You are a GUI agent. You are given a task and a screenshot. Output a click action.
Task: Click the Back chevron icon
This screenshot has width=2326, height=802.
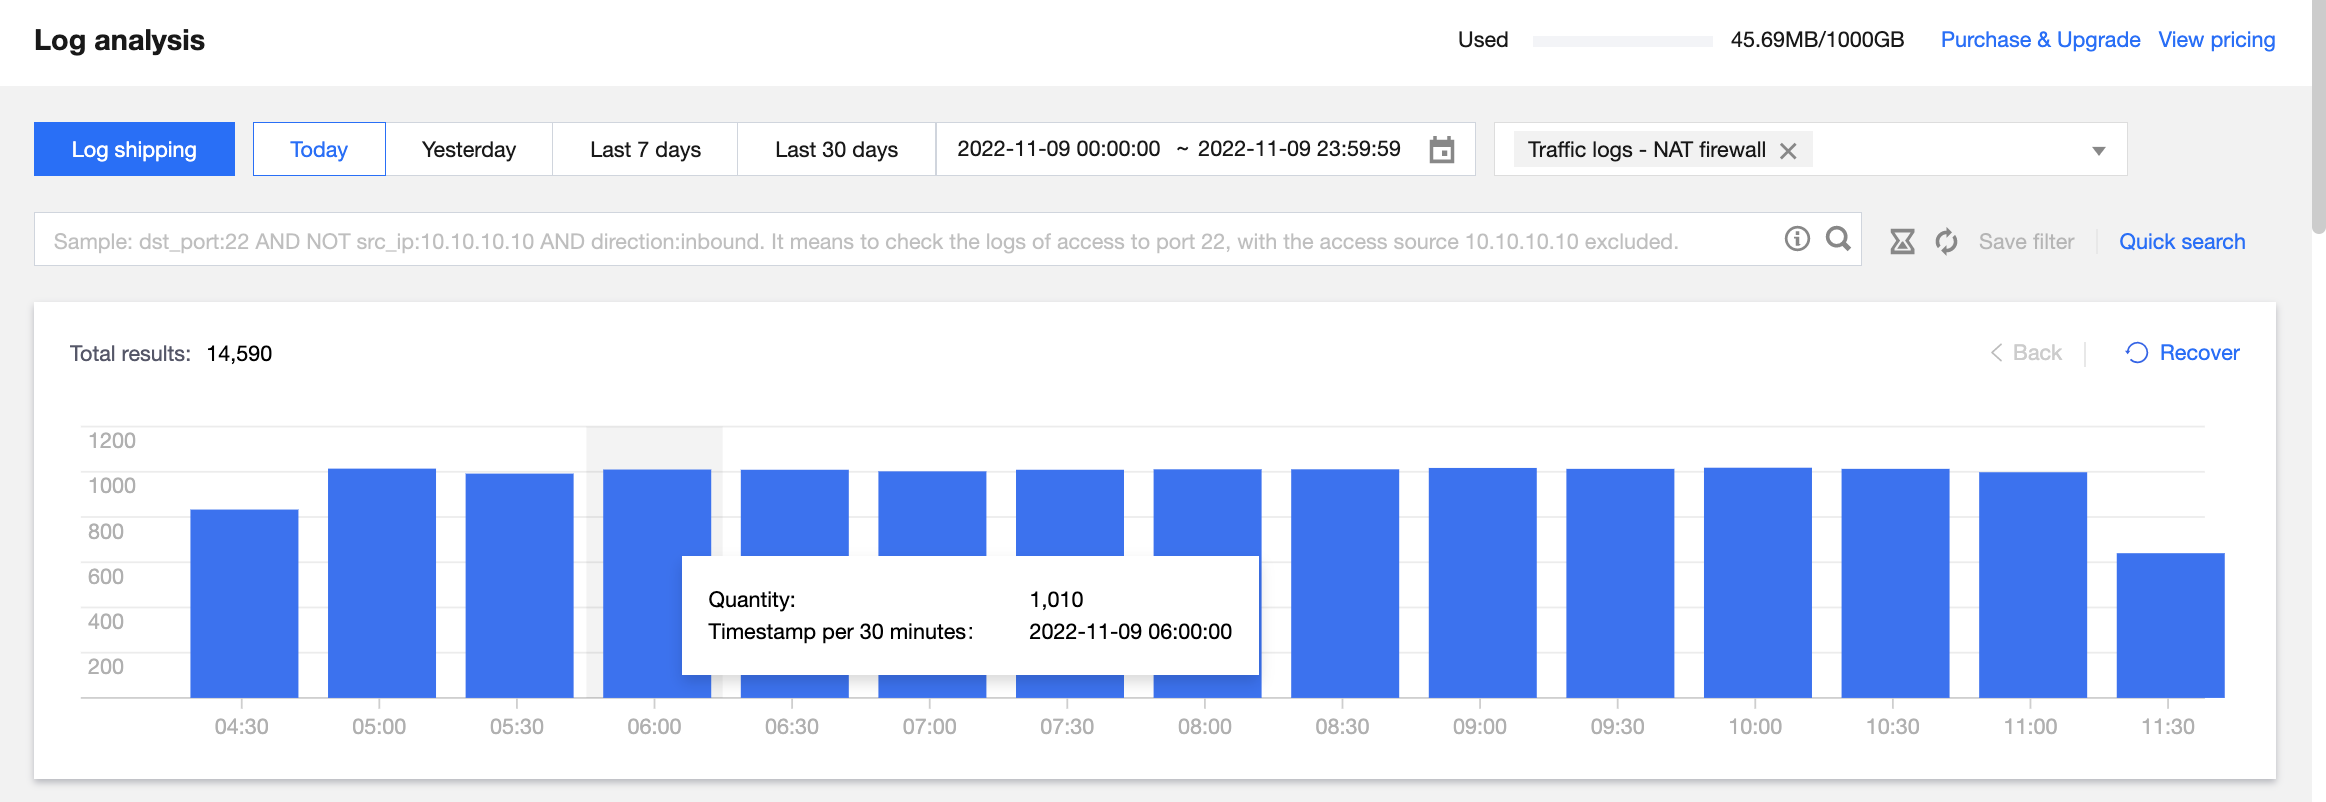pos(1996,353)
